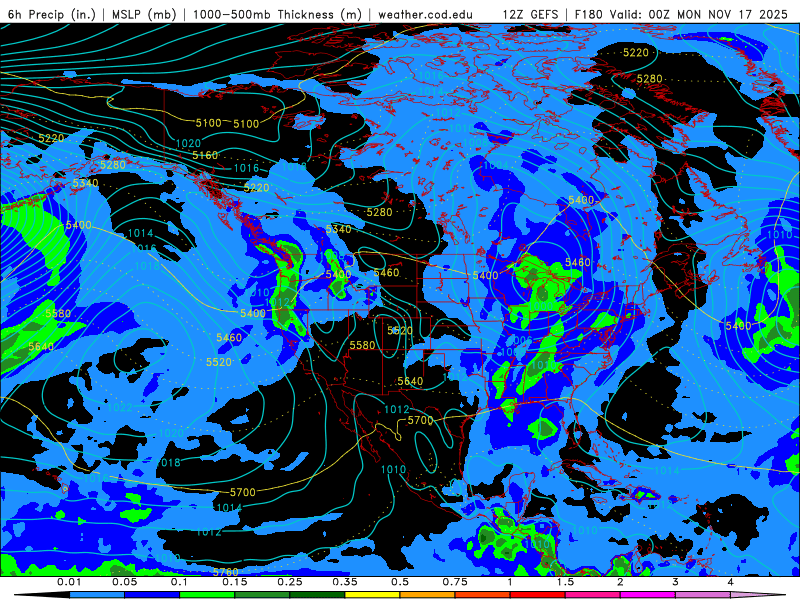Click the 1.5 legend value label
The image size is (800, 600).
point(565,582)
